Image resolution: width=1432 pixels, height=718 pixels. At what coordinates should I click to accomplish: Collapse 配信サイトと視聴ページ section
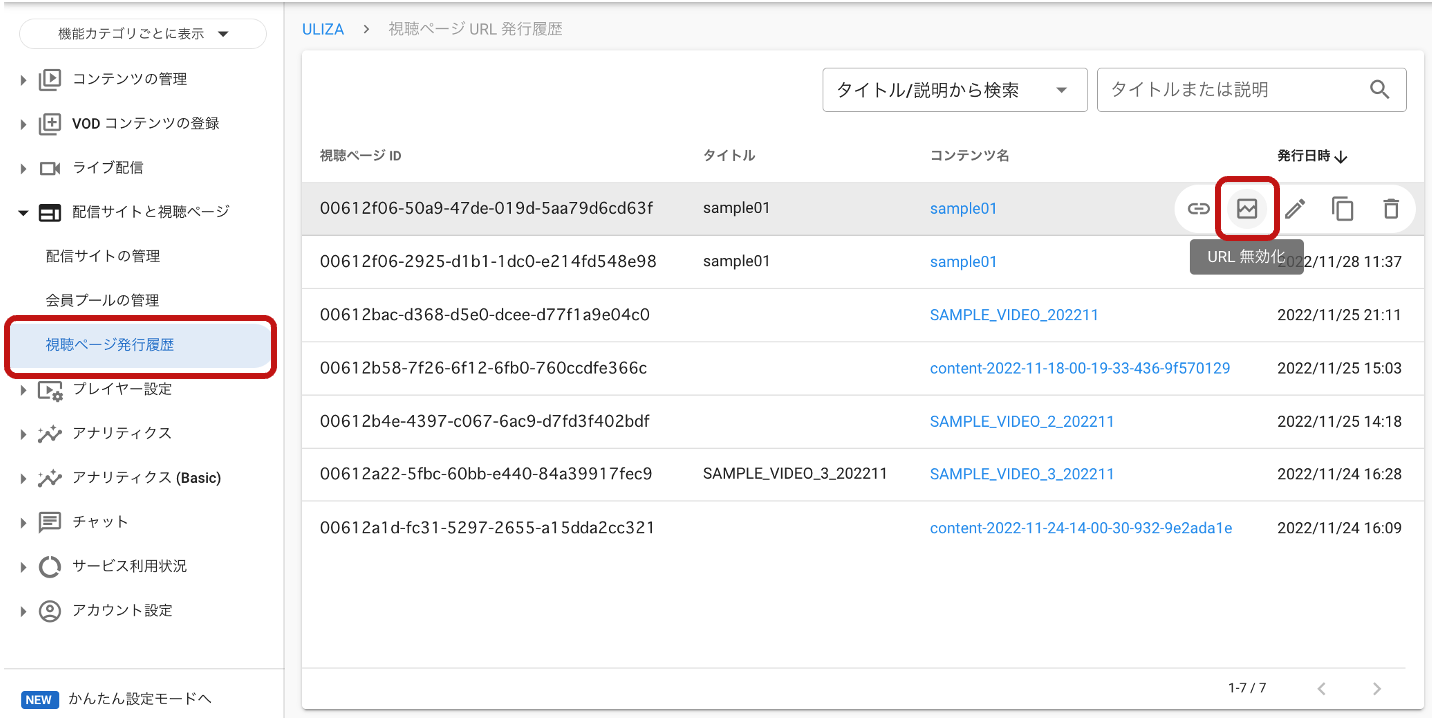(x=24, y=212)
